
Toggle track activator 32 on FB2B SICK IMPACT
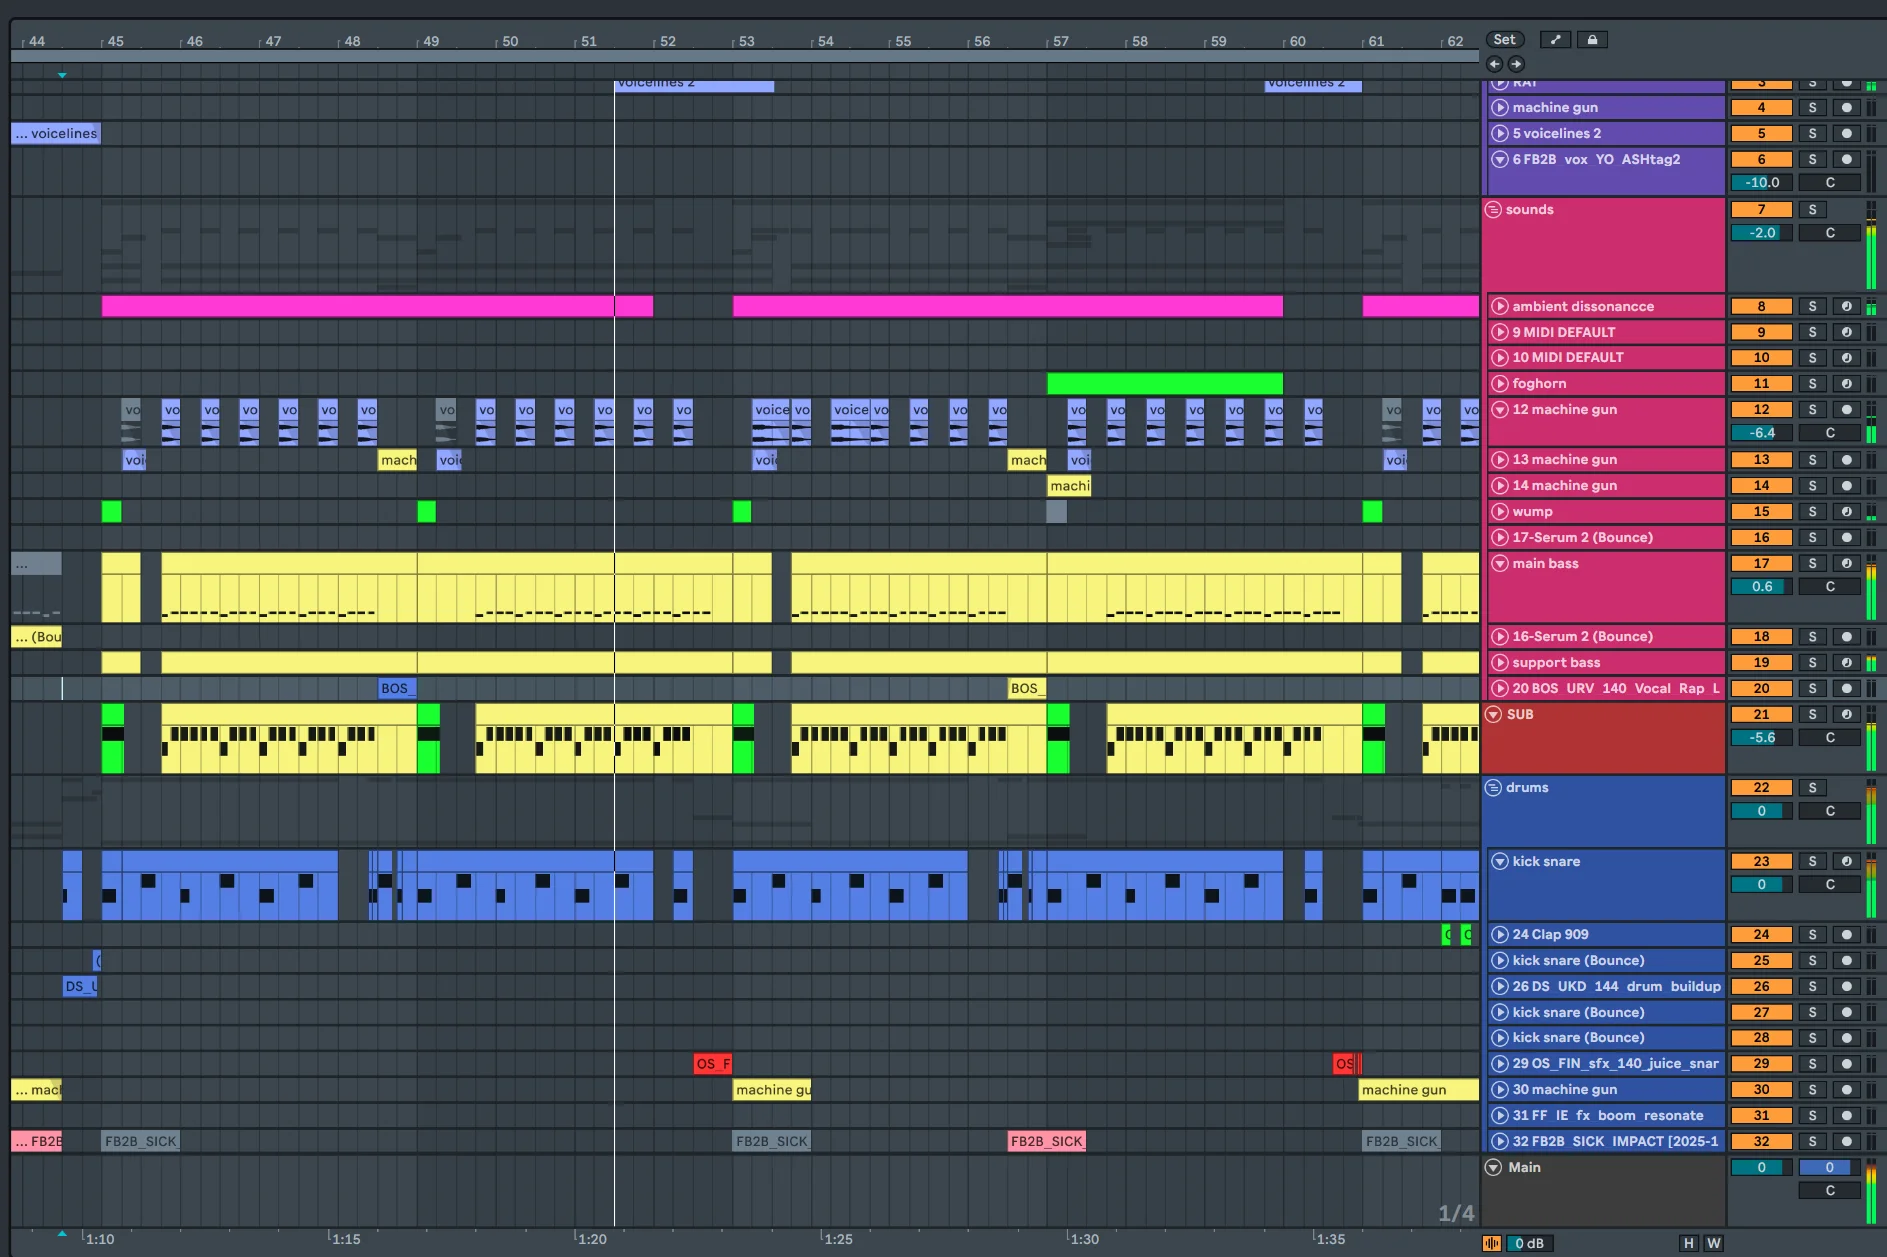point(1762,1142)
